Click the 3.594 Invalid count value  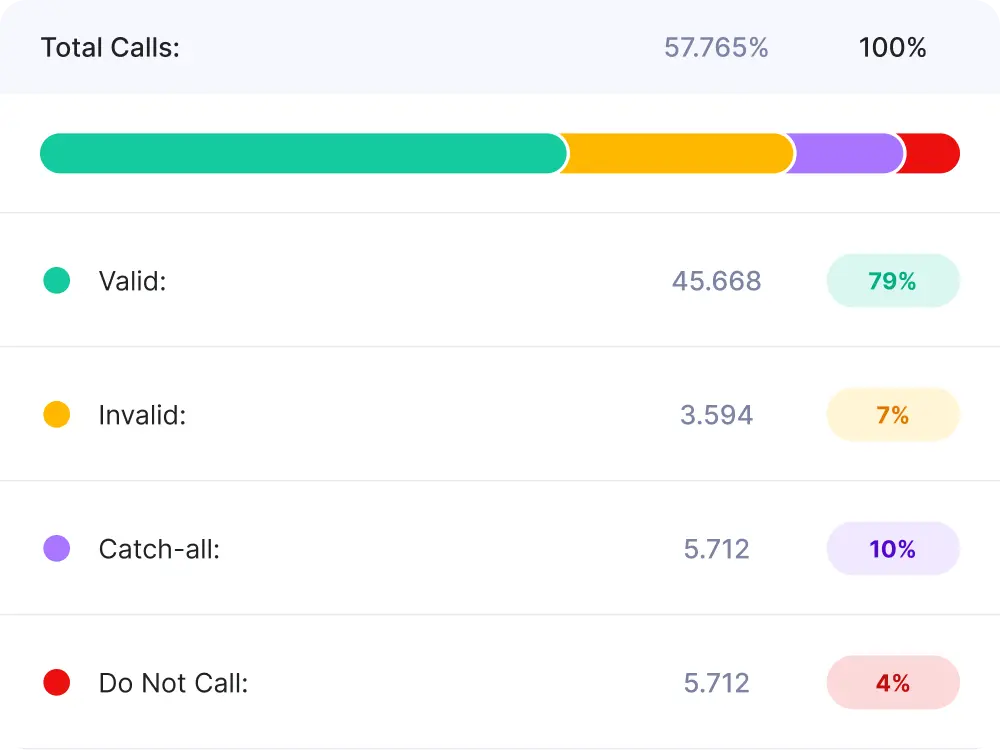click(x=716, y=415)
